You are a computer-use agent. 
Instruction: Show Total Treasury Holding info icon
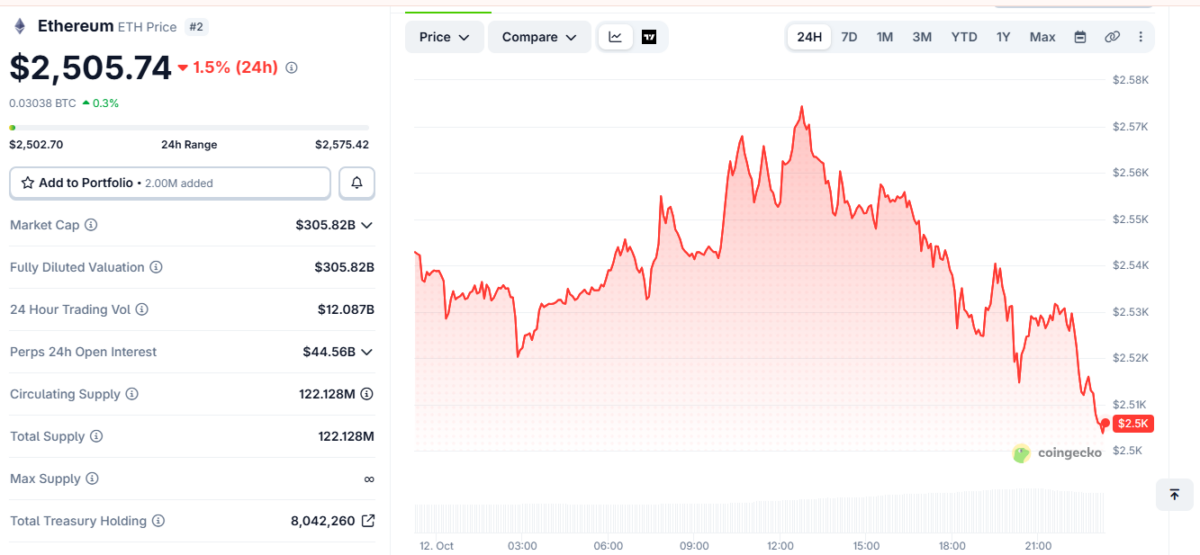pos(158,521)
